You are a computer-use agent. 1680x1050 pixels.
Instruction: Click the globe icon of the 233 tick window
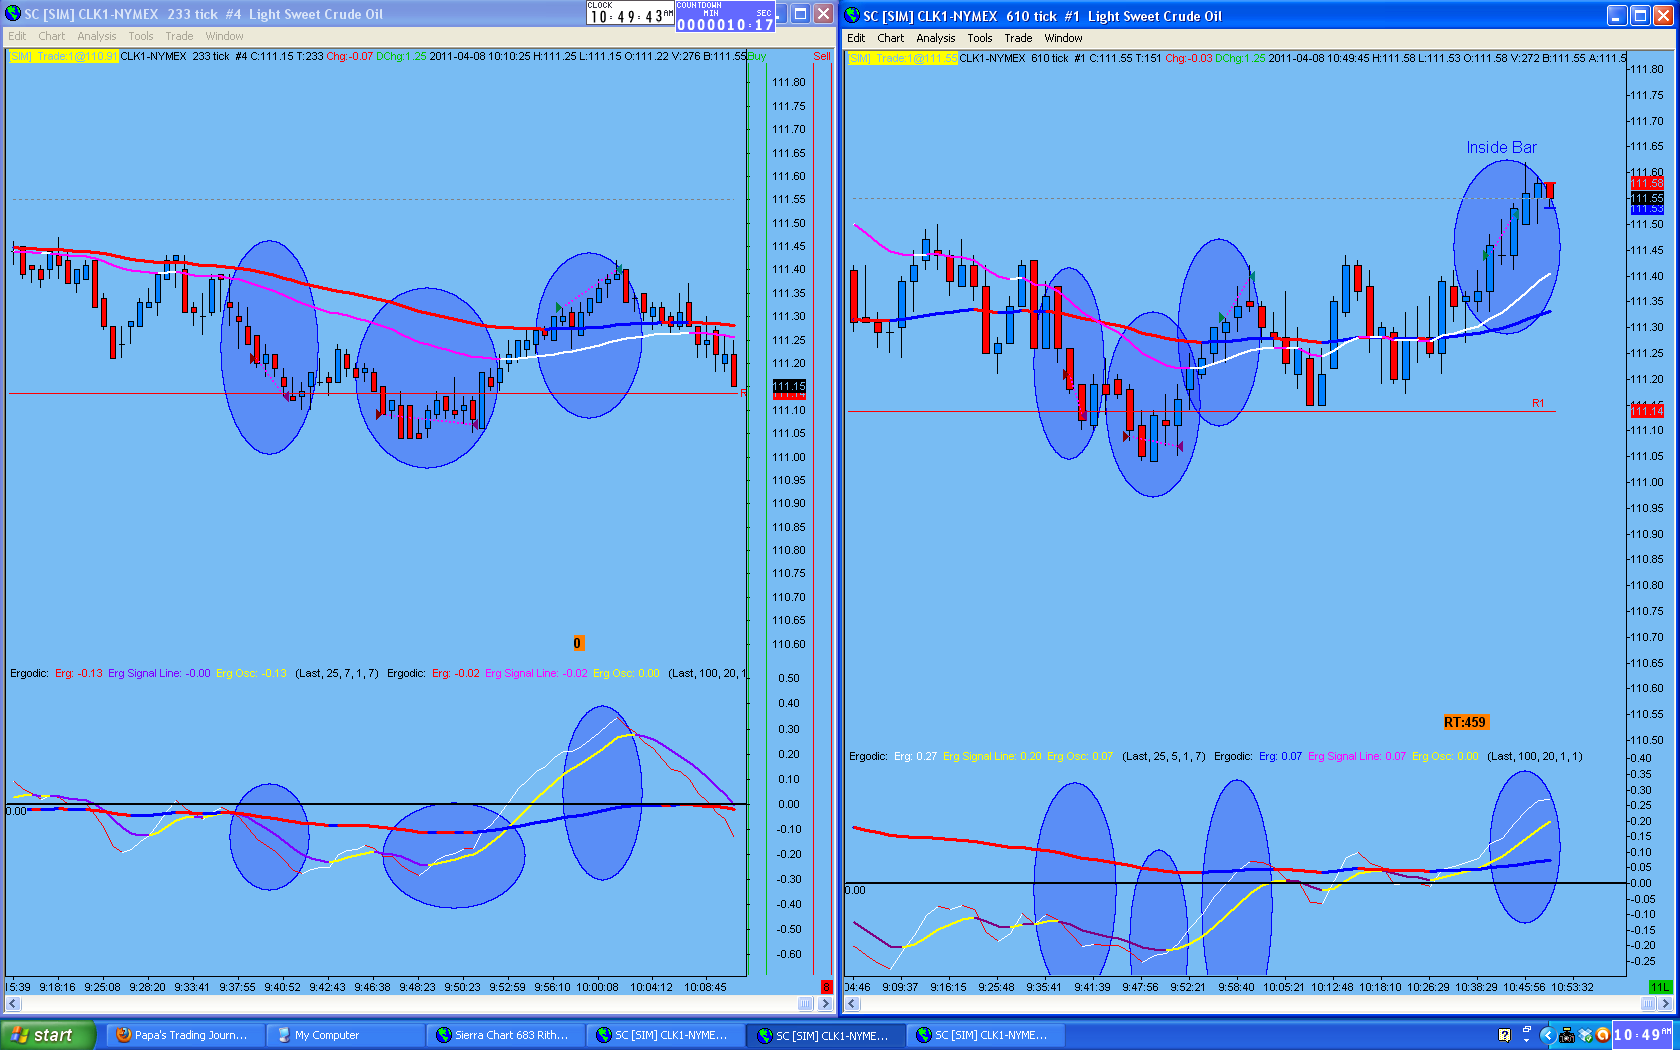point(13,14)
